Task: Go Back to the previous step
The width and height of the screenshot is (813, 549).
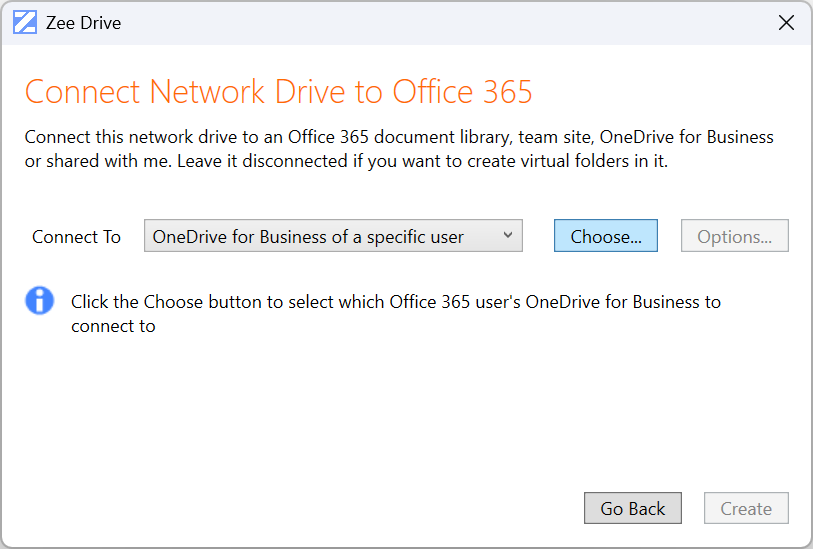Action: 632,508
